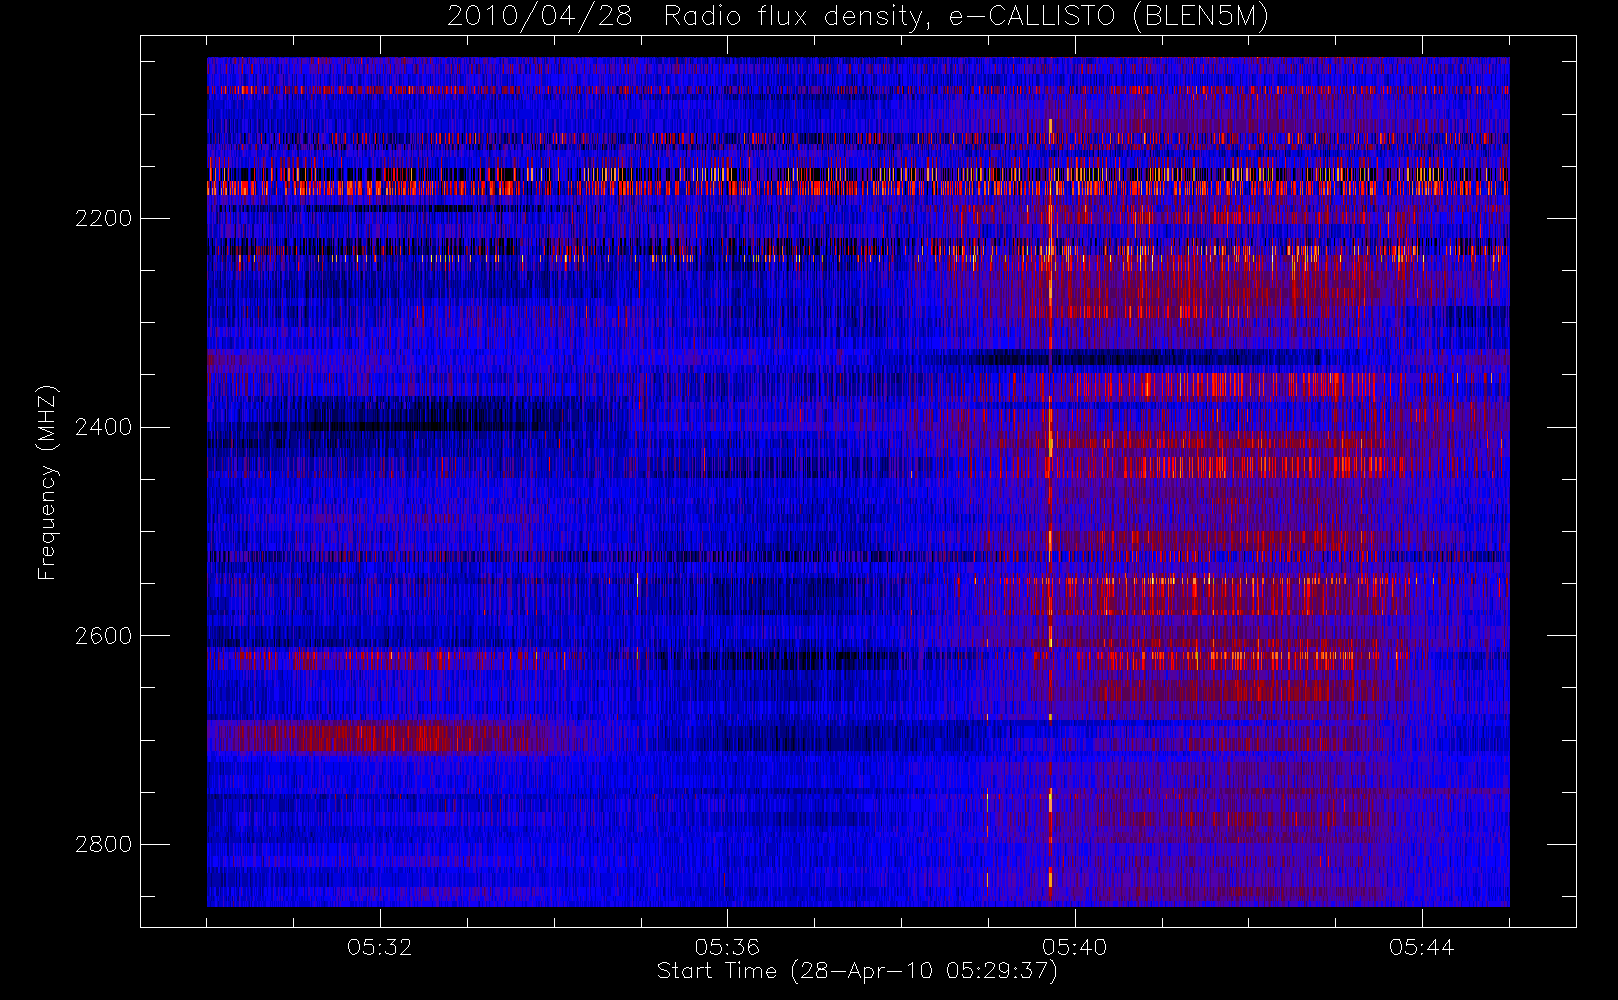Select the 'Frequency (MHZ)' y-axis label
Viewport: 1618px width, 1000px height.
47,483
